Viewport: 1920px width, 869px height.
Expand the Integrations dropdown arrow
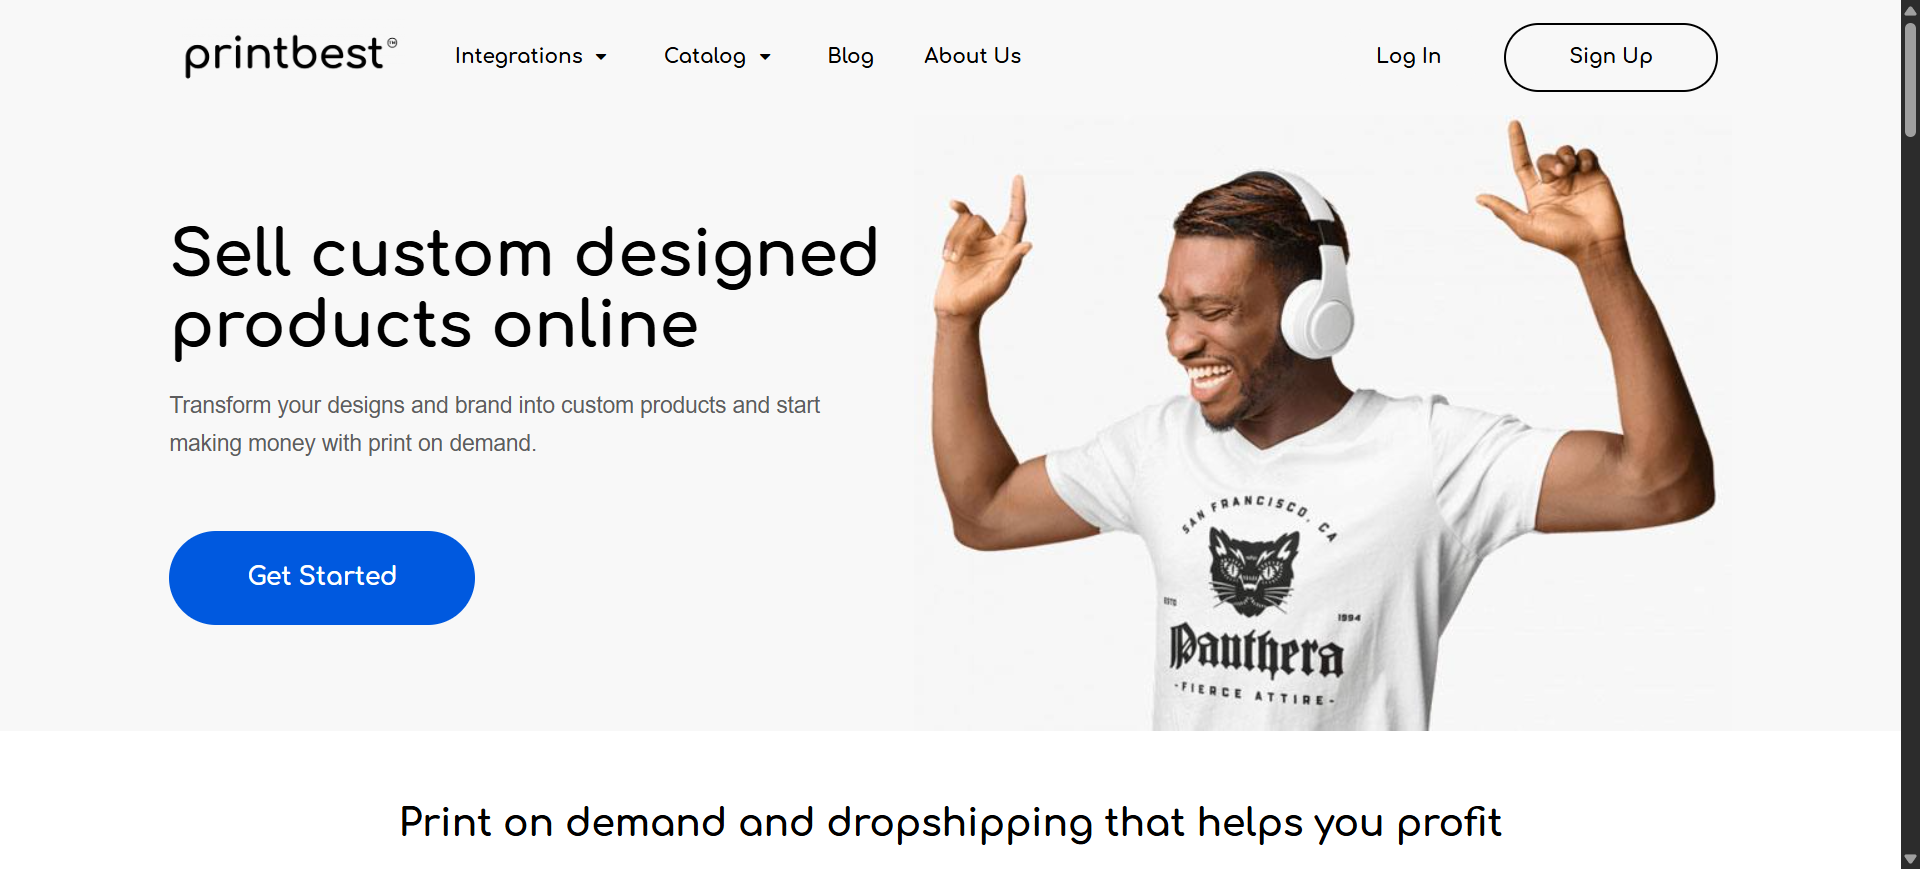coord(601,57)
